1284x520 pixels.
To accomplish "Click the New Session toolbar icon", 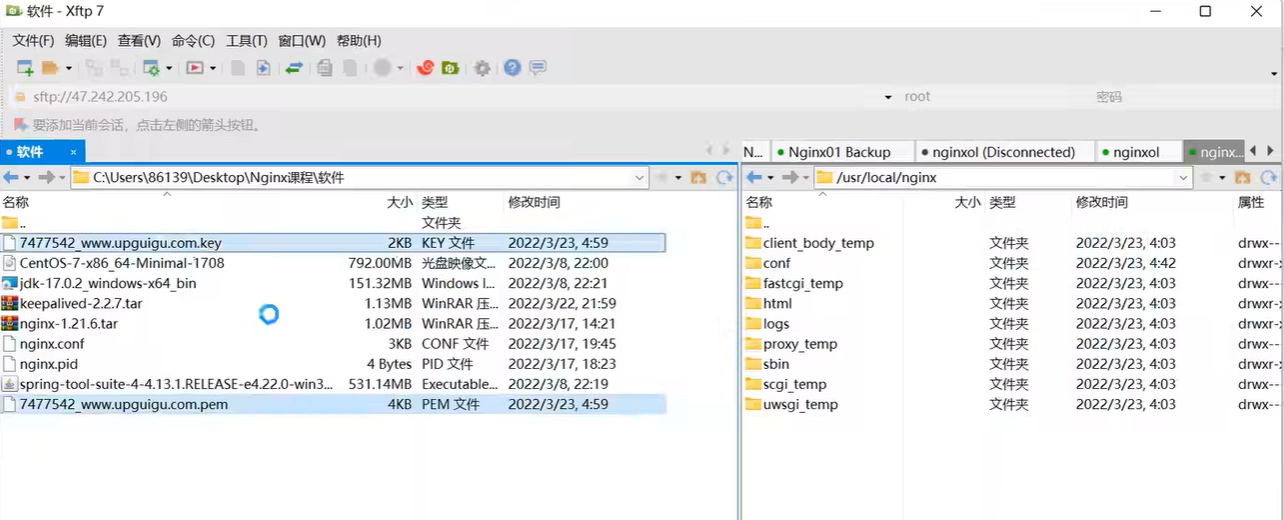I will 25,68.
